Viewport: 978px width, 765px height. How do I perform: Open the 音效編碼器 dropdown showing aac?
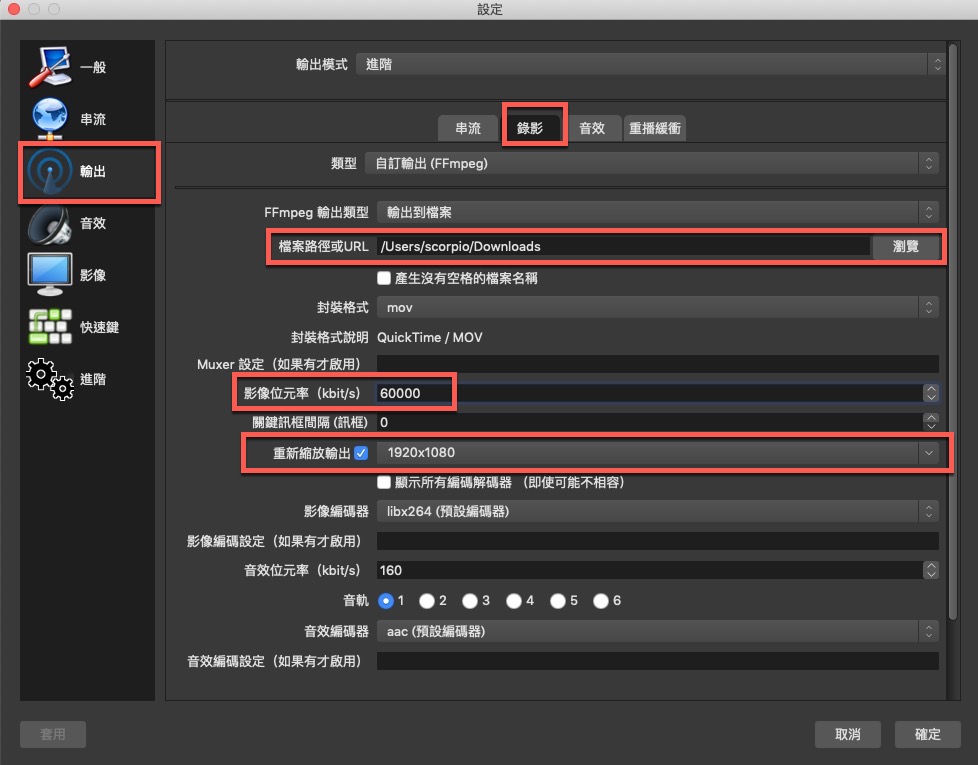pos(657,632)
